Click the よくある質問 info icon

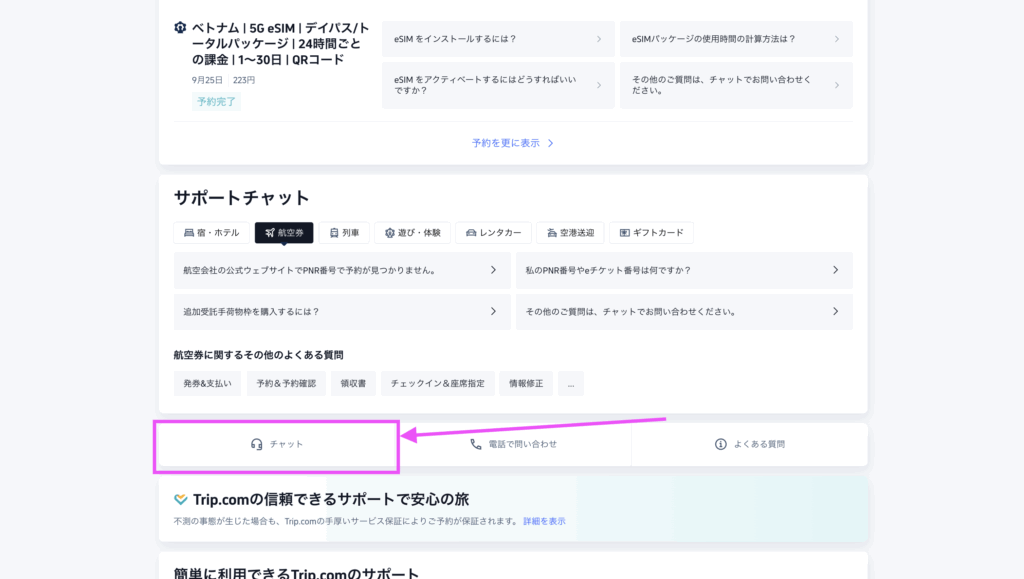coord(721,444)
